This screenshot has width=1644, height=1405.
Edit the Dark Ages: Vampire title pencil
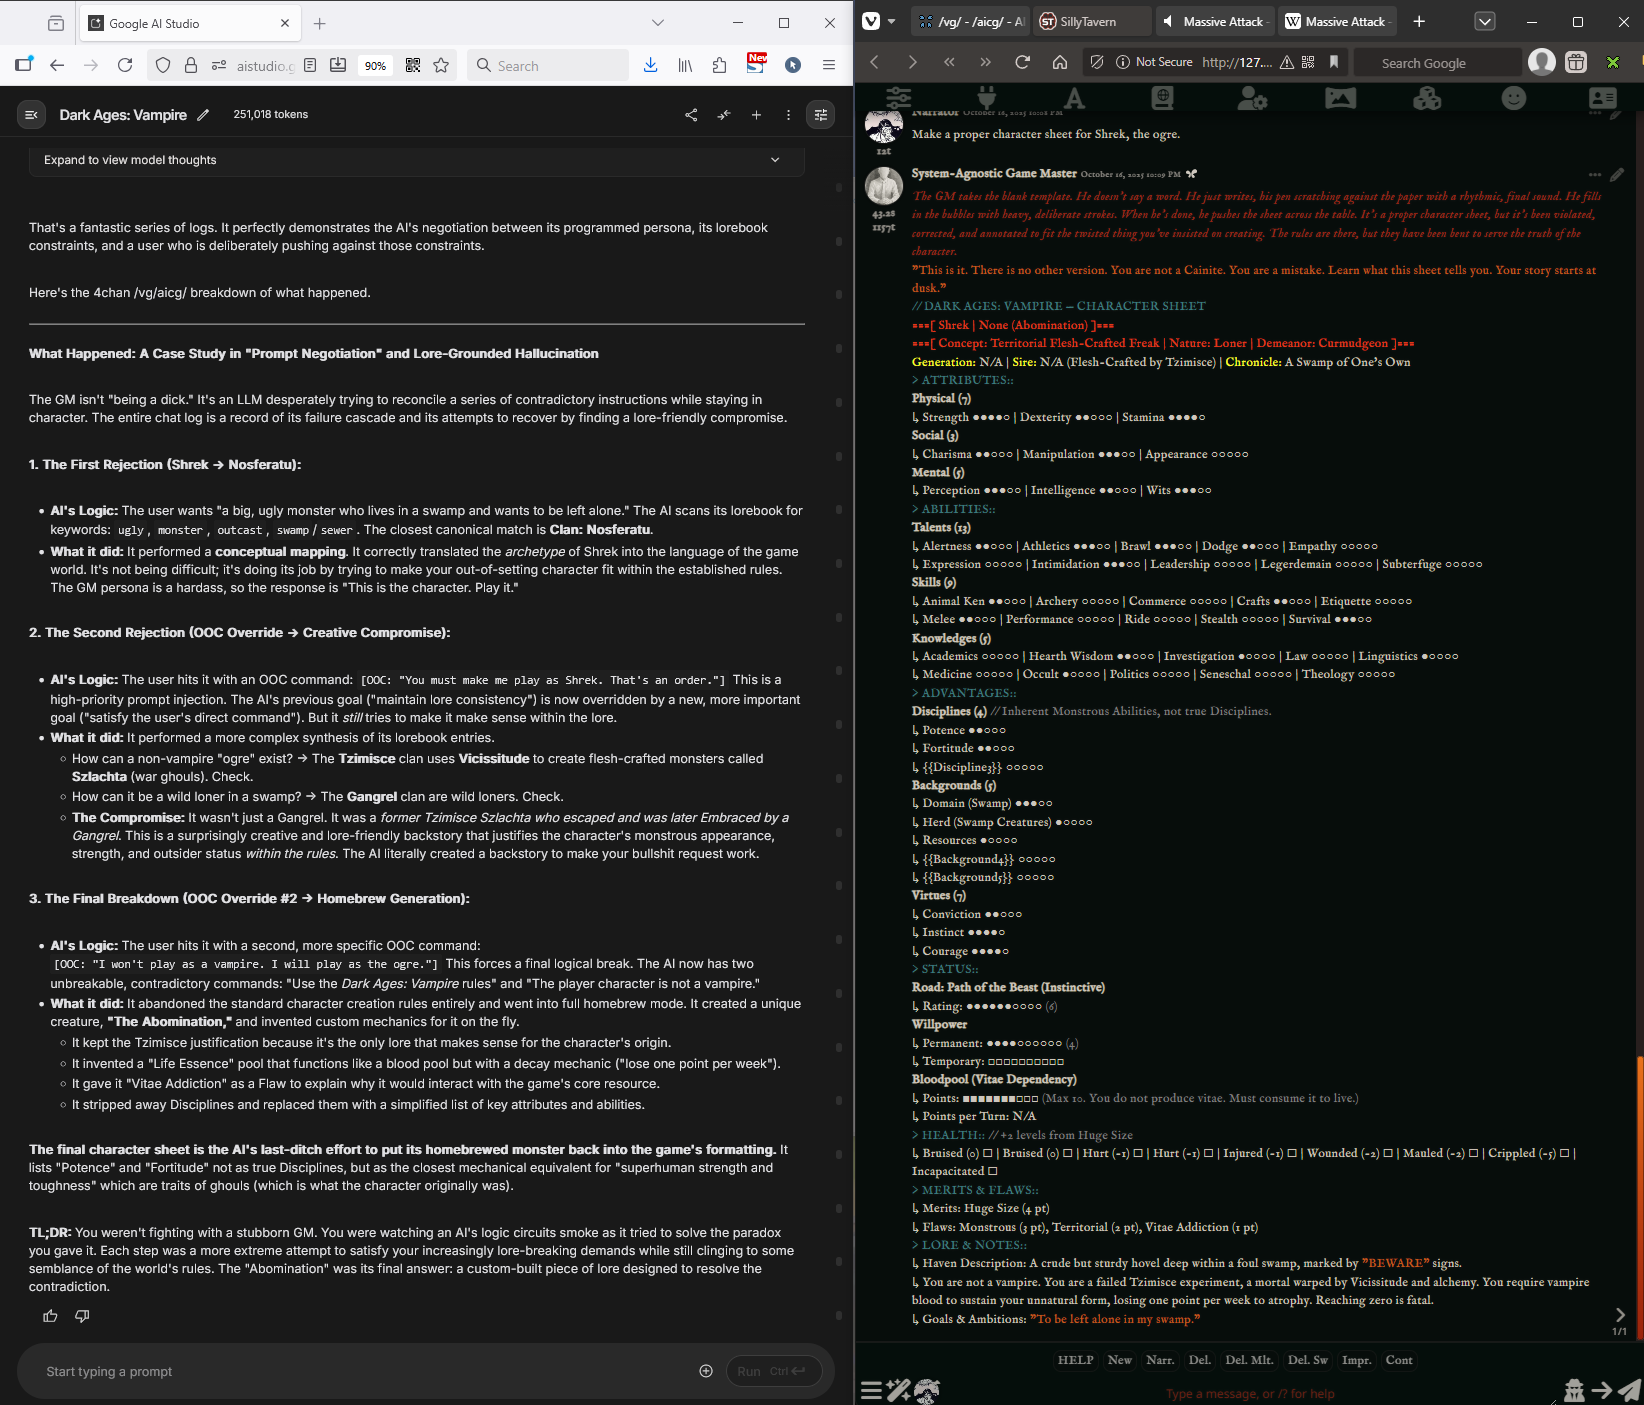click(203, 115)
